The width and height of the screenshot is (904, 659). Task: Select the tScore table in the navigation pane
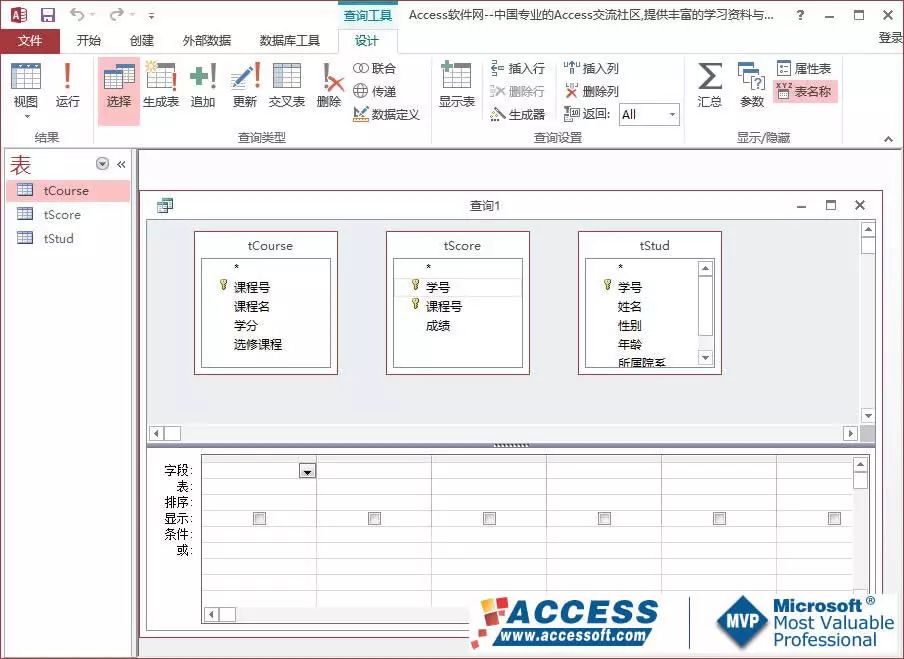click(x=61, y=214)
